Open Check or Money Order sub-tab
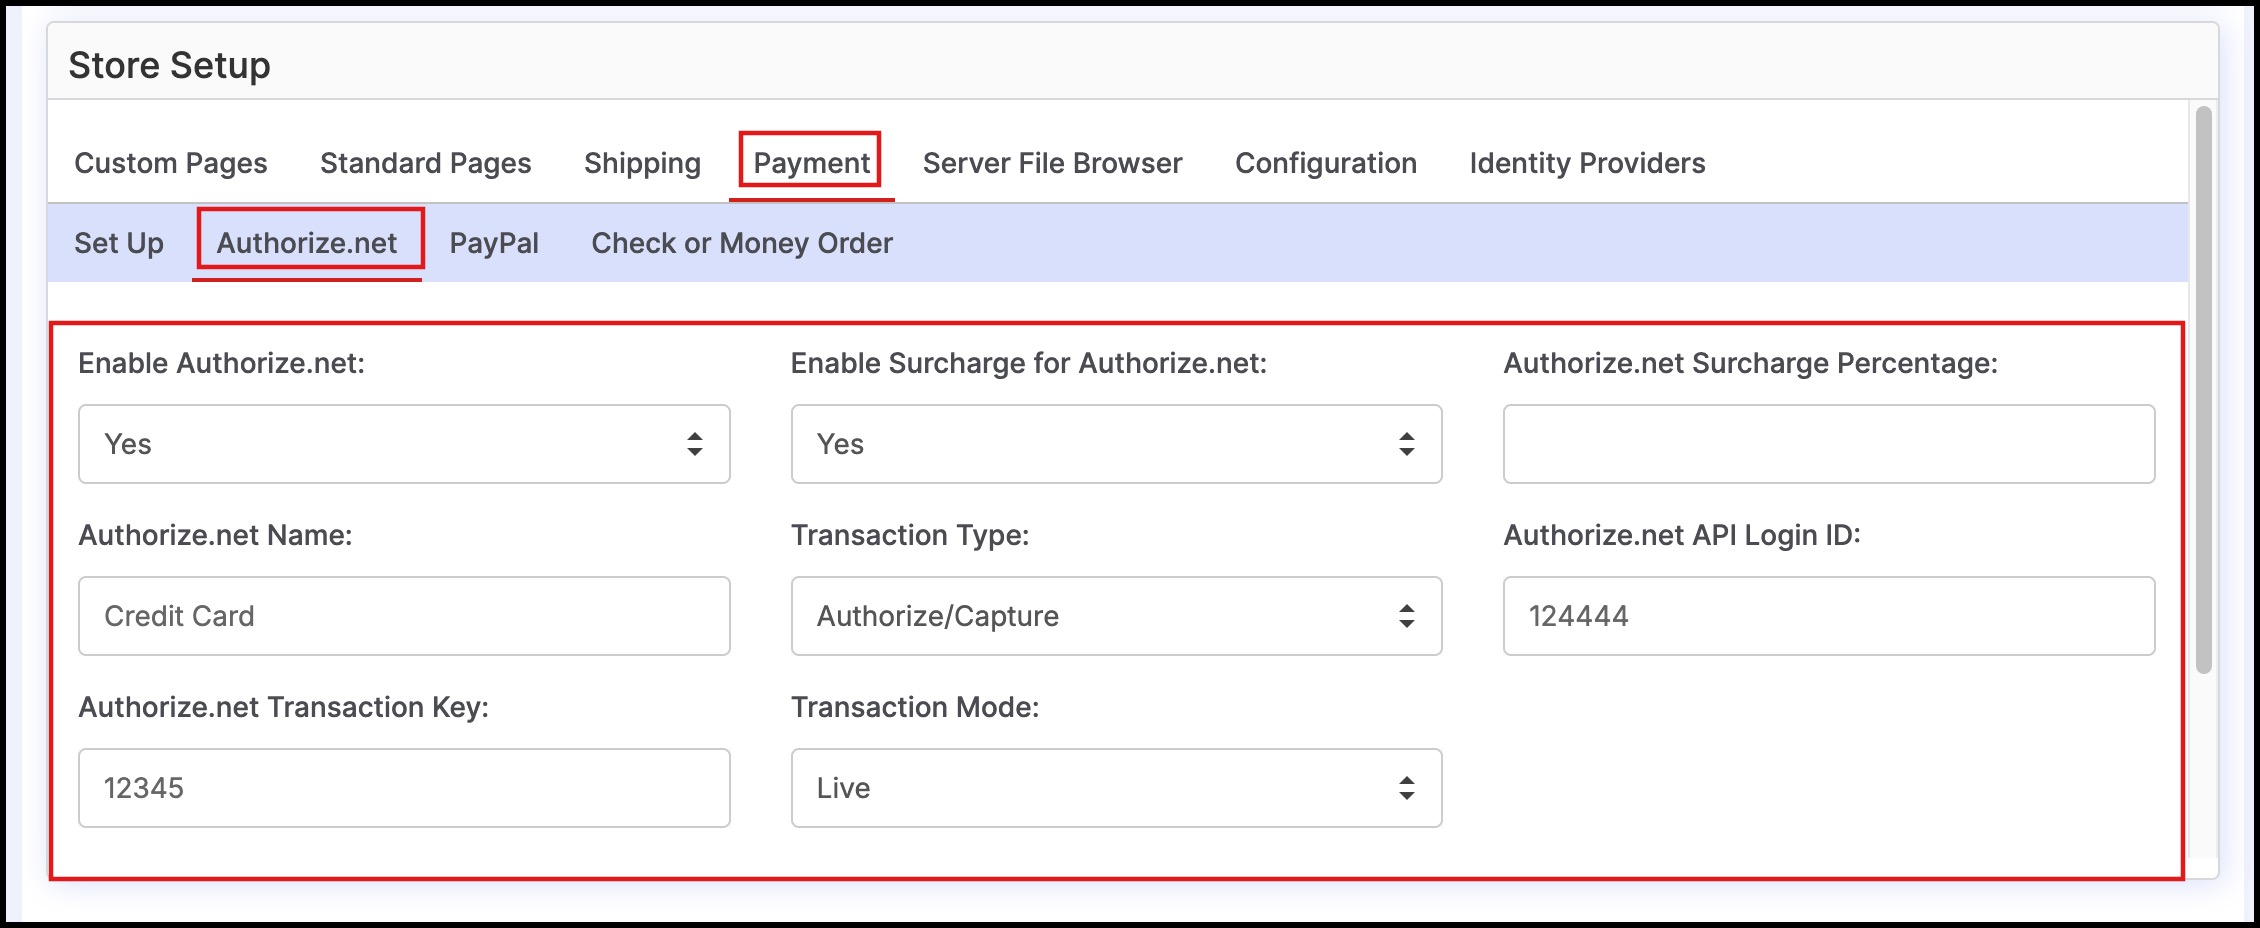 [x=742, y=243]
